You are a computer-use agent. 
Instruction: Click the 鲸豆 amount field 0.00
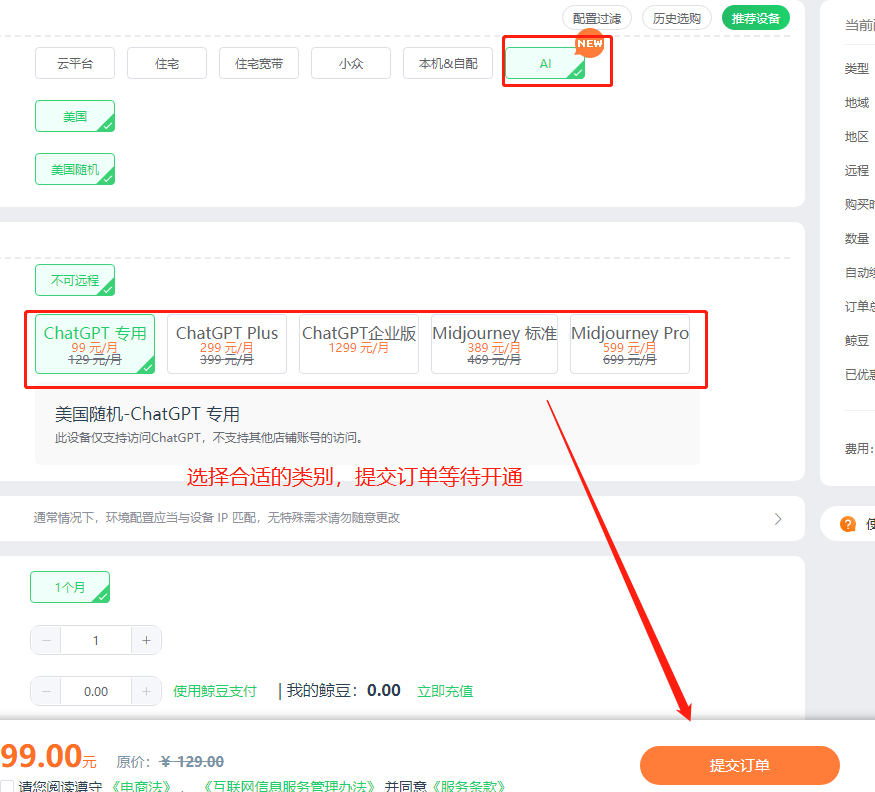(x=96, y=692)
